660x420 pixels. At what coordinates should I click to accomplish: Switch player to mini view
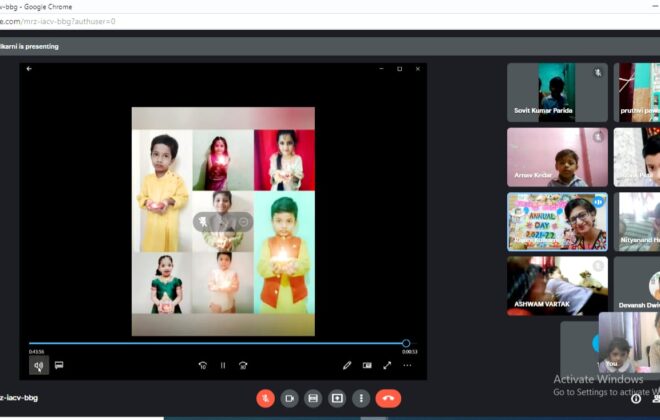click(x=367, y=365)
